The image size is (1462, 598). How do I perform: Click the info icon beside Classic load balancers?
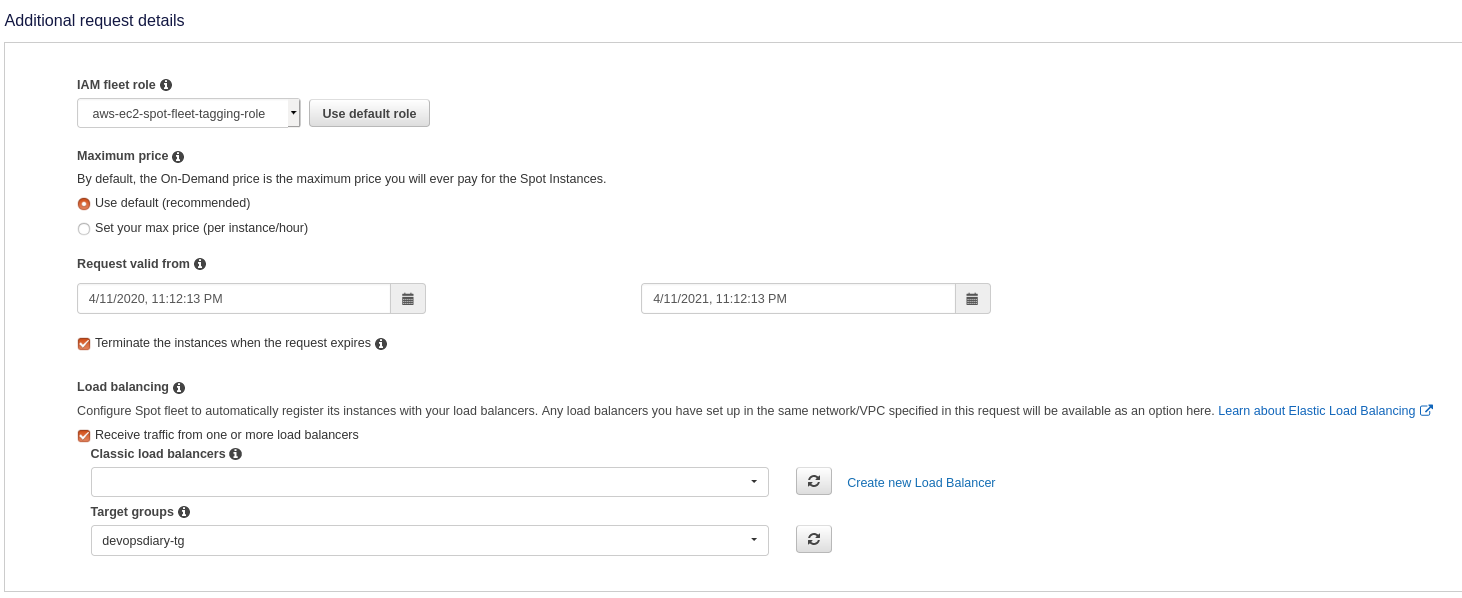click(236, 454)
